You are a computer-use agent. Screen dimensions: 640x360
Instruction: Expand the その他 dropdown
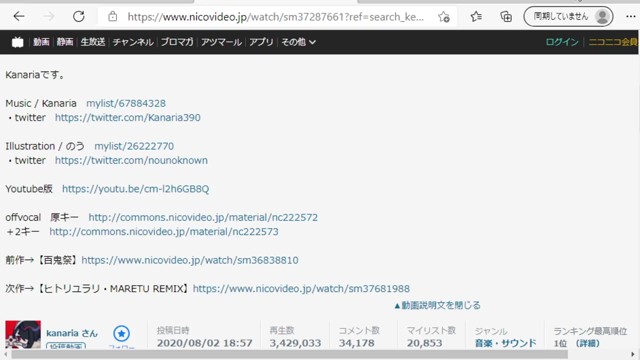(x=298, y=42)
